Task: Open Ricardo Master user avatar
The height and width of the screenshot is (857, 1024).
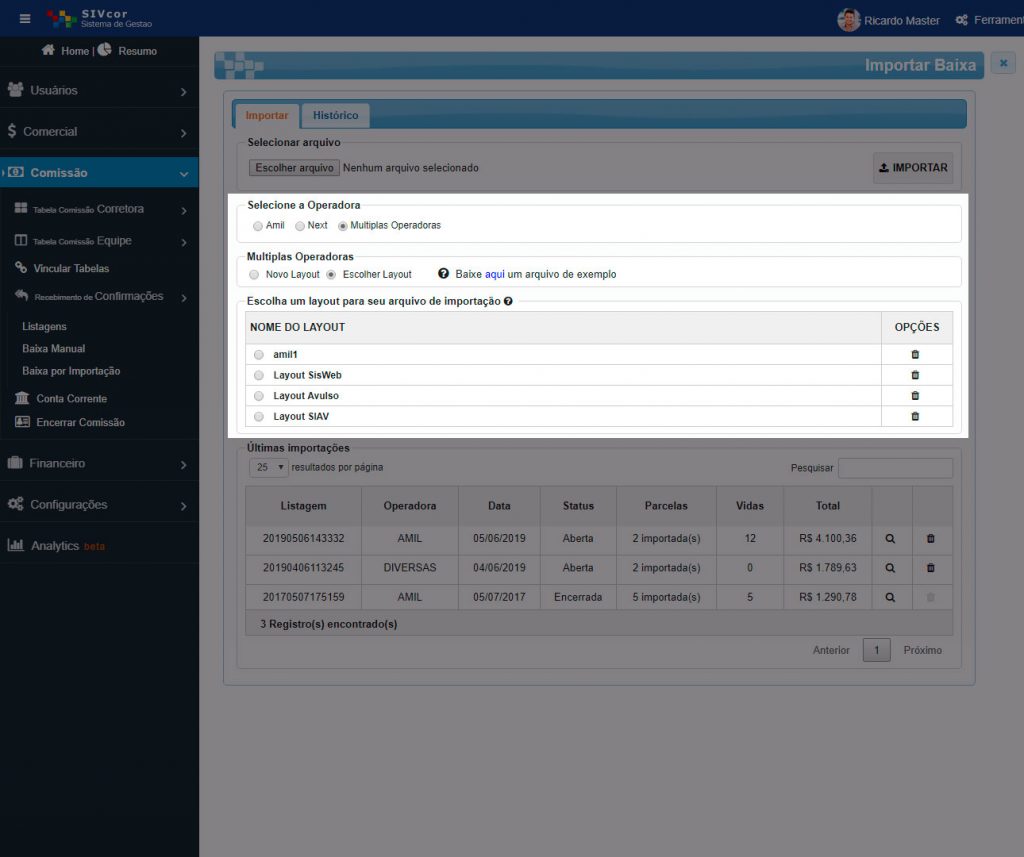Action: tap(848, 20)
